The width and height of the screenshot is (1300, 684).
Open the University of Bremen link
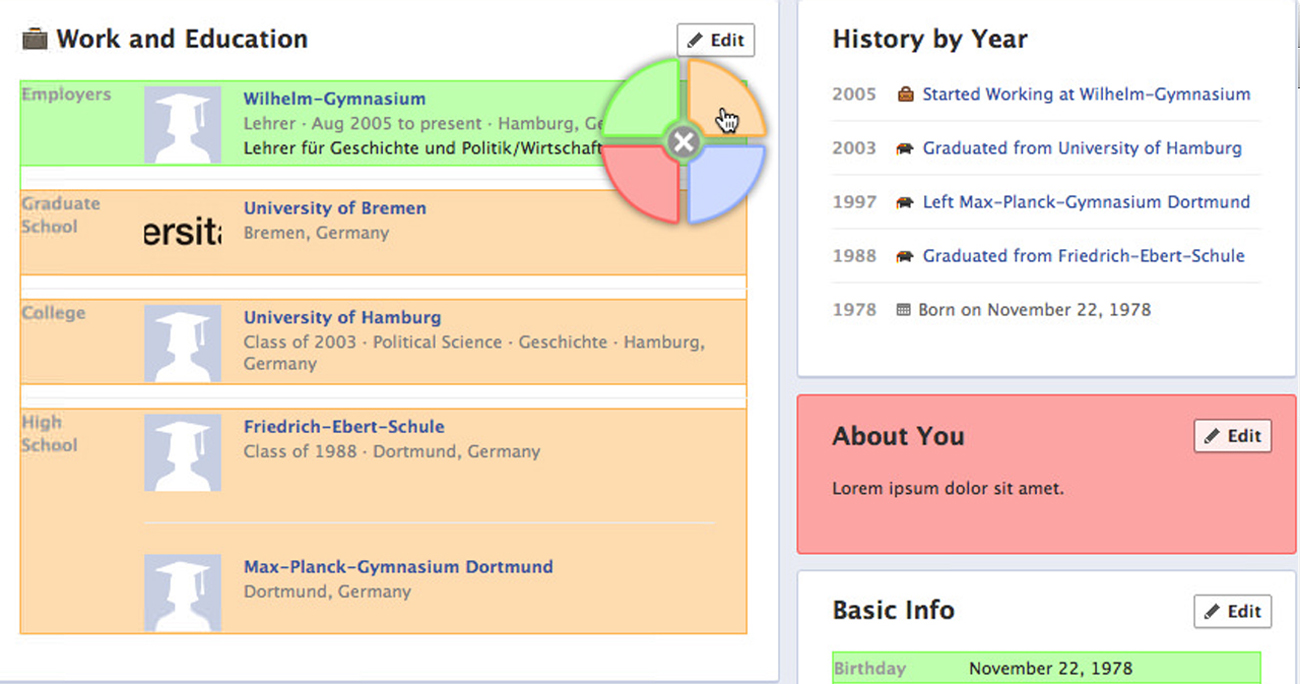pos(335,208)
